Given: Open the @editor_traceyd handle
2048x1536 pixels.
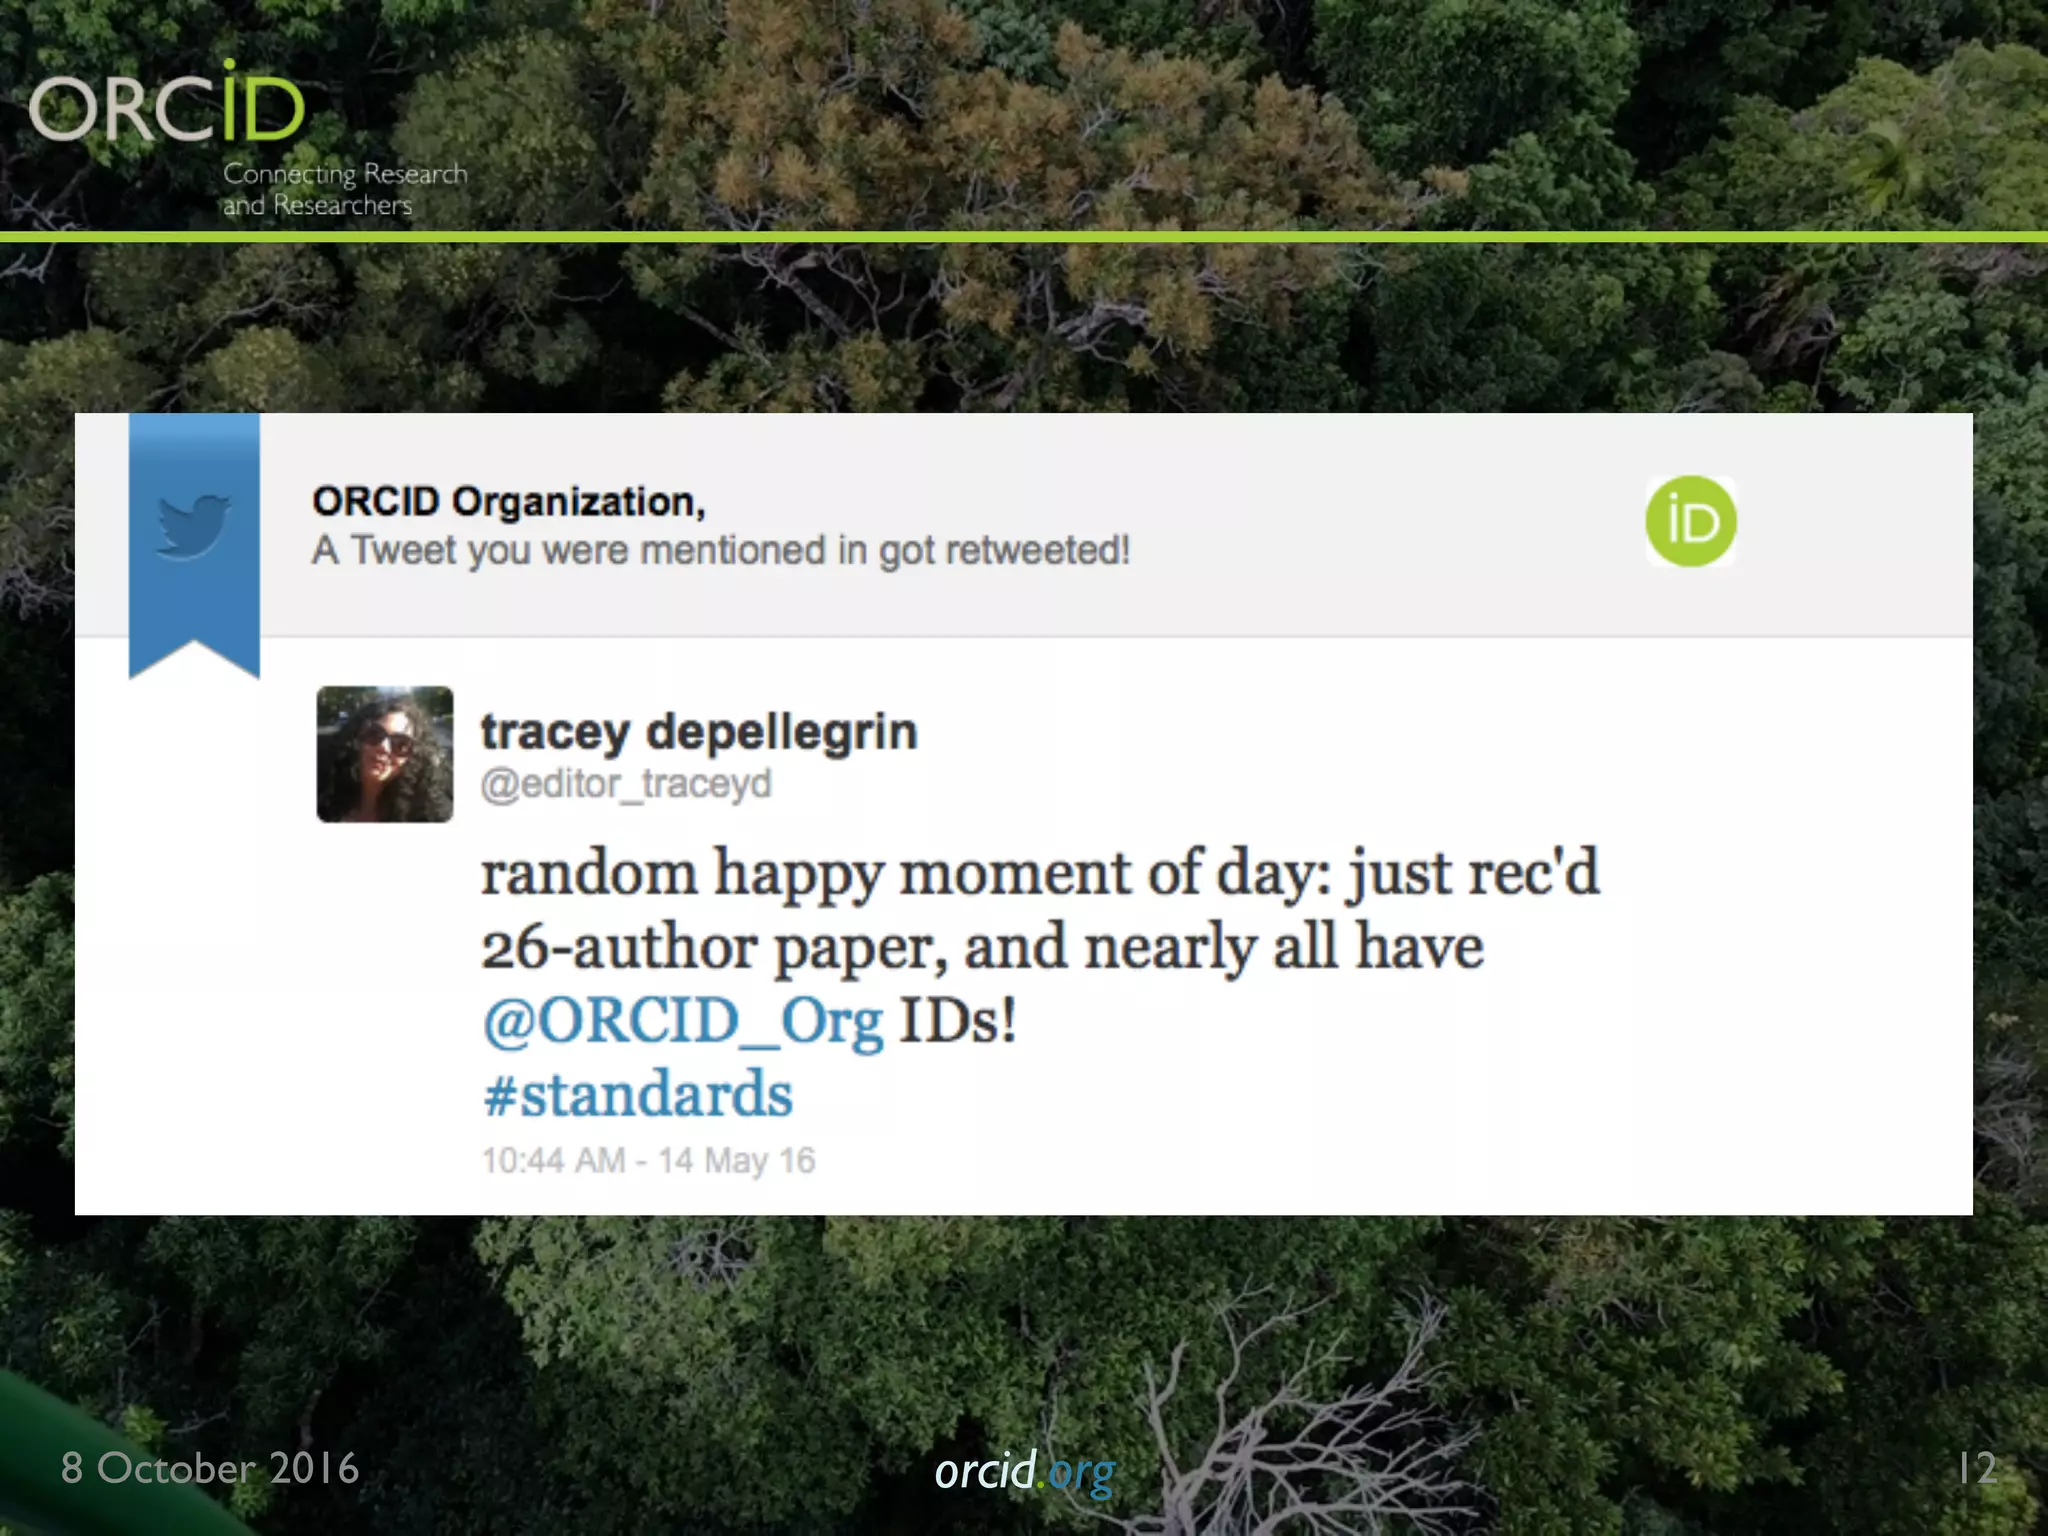Looking at the screenshot, I should click(x=626, y=784).
